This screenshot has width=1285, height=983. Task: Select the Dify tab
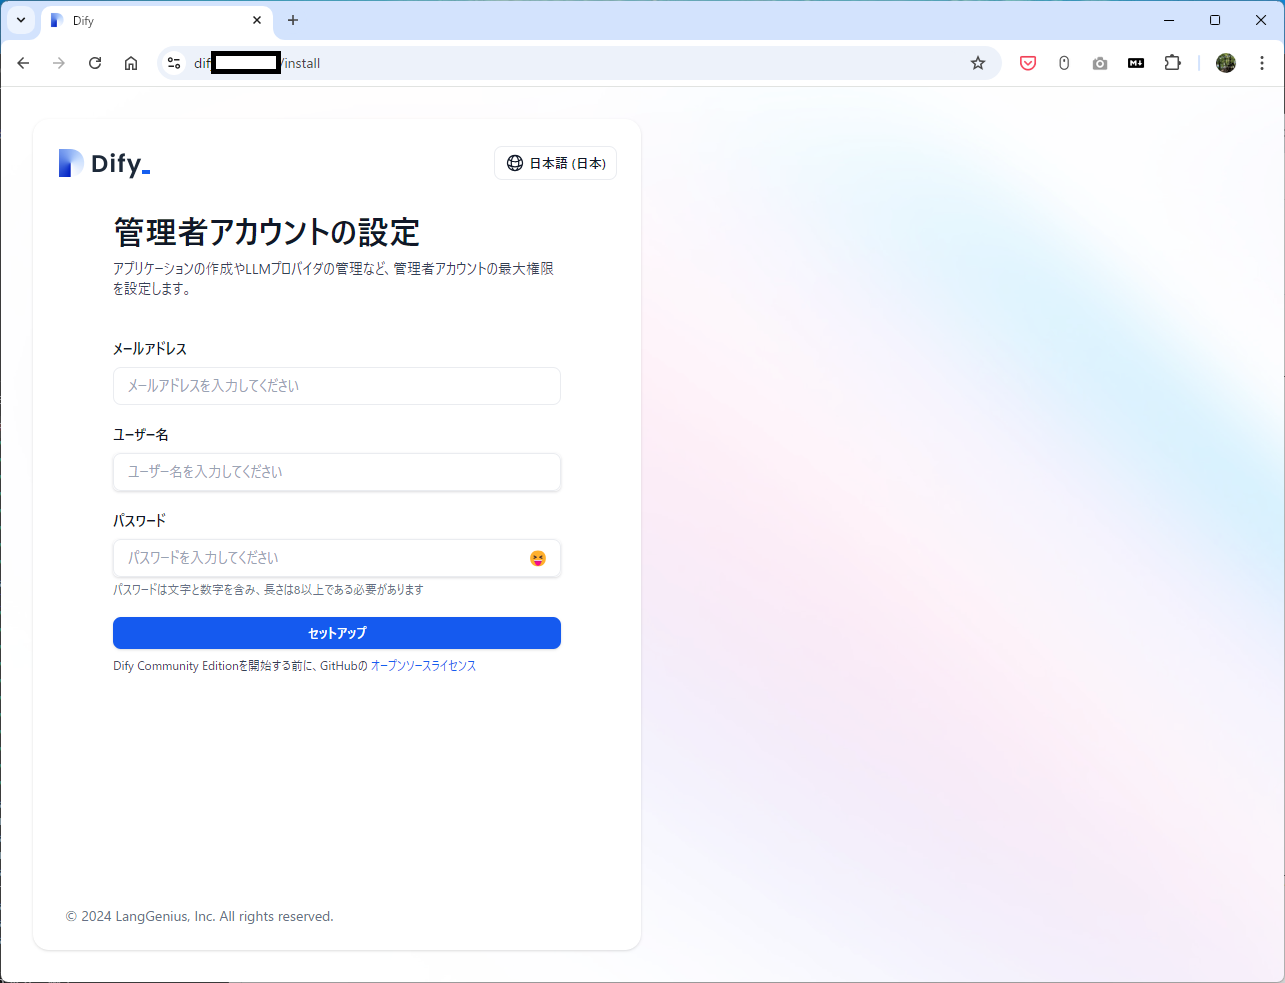pyautogui.click(x=156, y=20)
